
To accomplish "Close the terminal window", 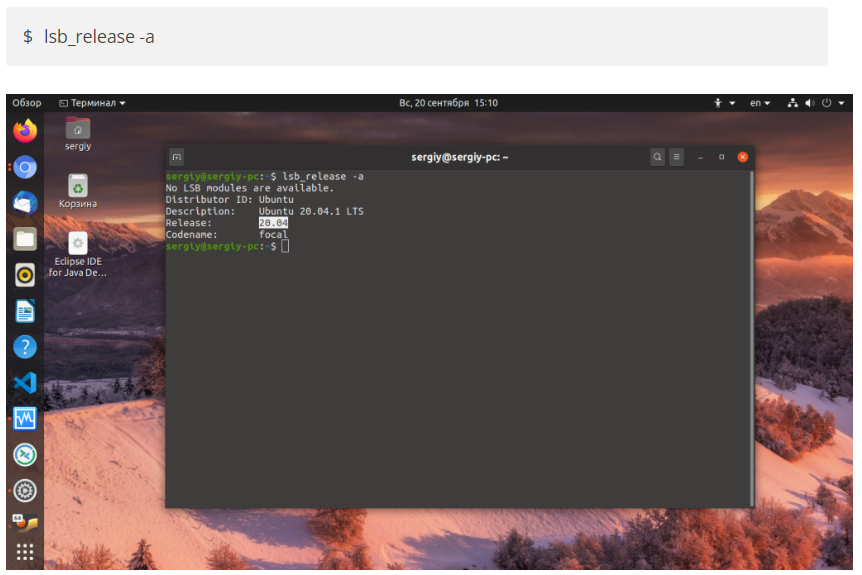I will (x=743, y=157).
